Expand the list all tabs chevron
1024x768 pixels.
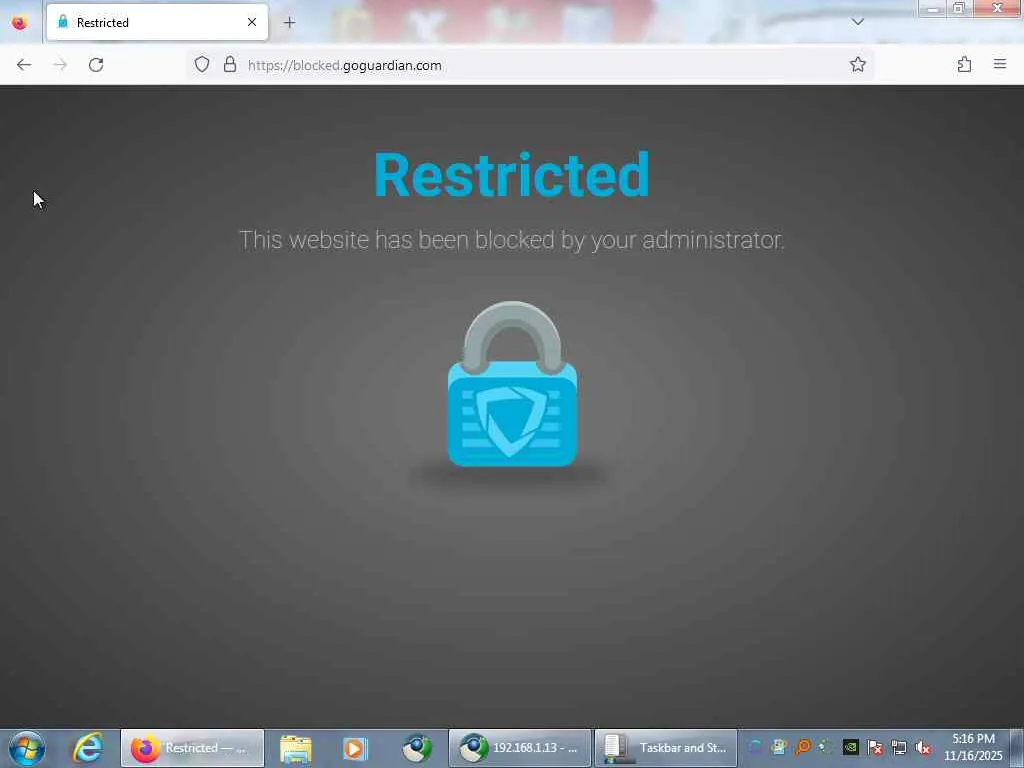click(x=858, y=22)
